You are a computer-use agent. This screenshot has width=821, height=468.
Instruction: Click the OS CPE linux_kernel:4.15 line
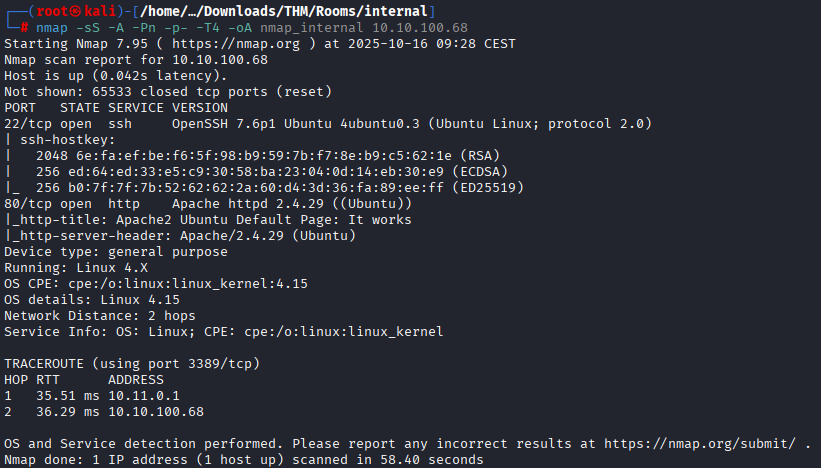pos(156,283)
